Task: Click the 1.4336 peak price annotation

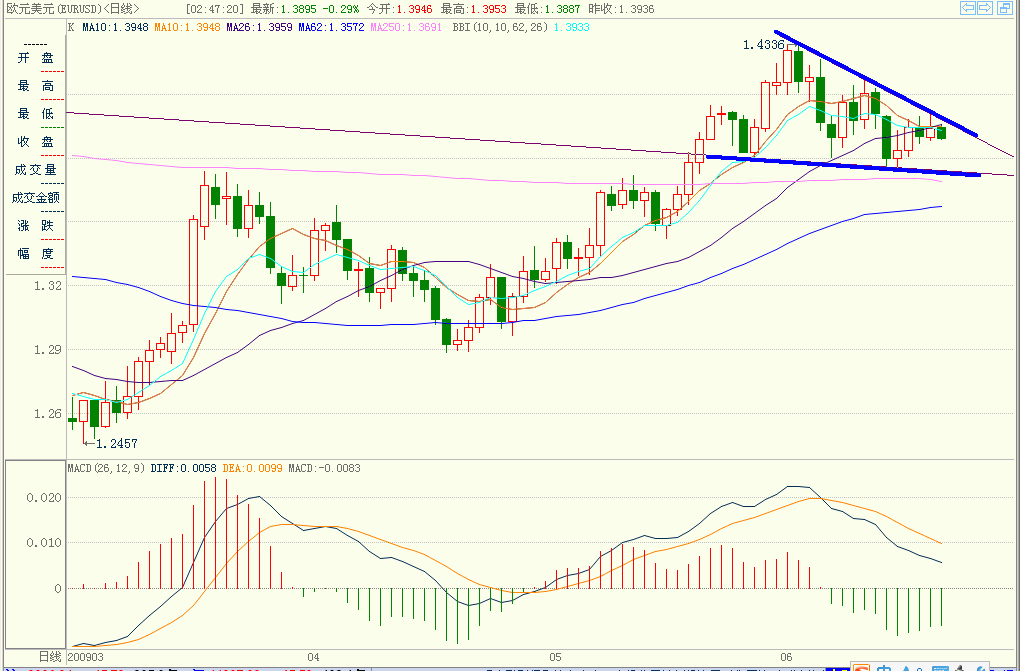Action: pyautogui.click(x=764, y=45)
